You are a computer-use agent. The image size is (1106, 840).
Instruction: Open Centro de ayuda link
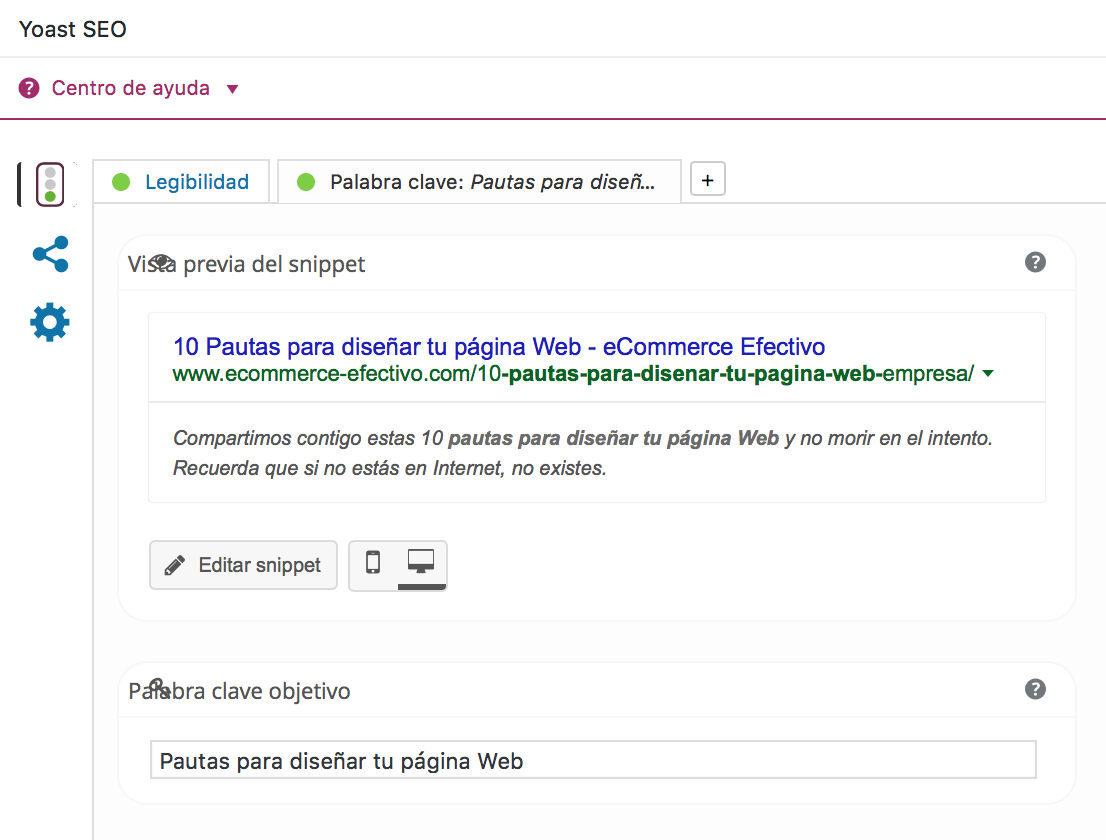point(130,88)
